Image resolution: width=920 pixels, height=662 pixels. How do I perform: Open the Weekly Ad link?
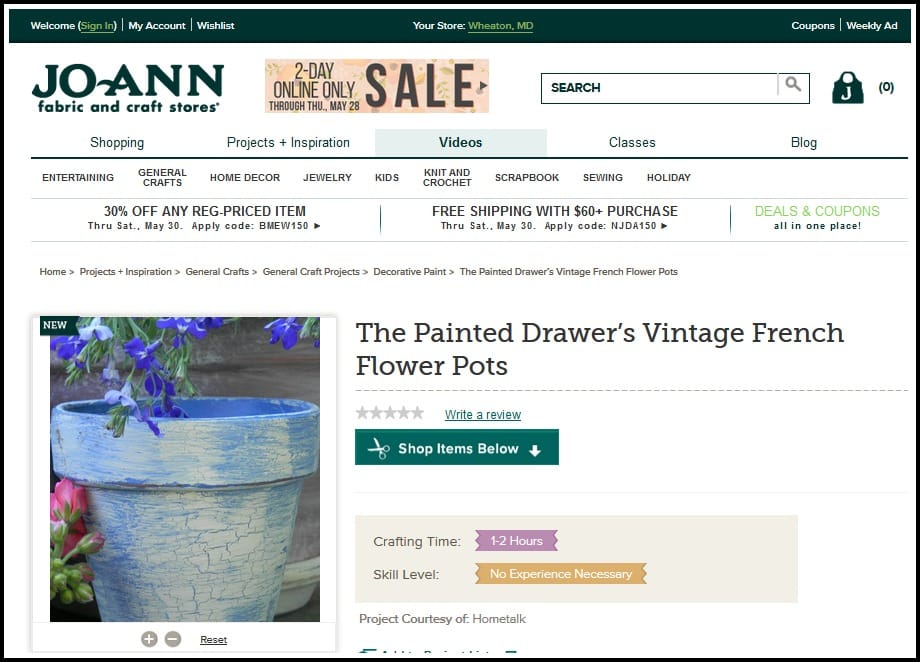[872, 26]
